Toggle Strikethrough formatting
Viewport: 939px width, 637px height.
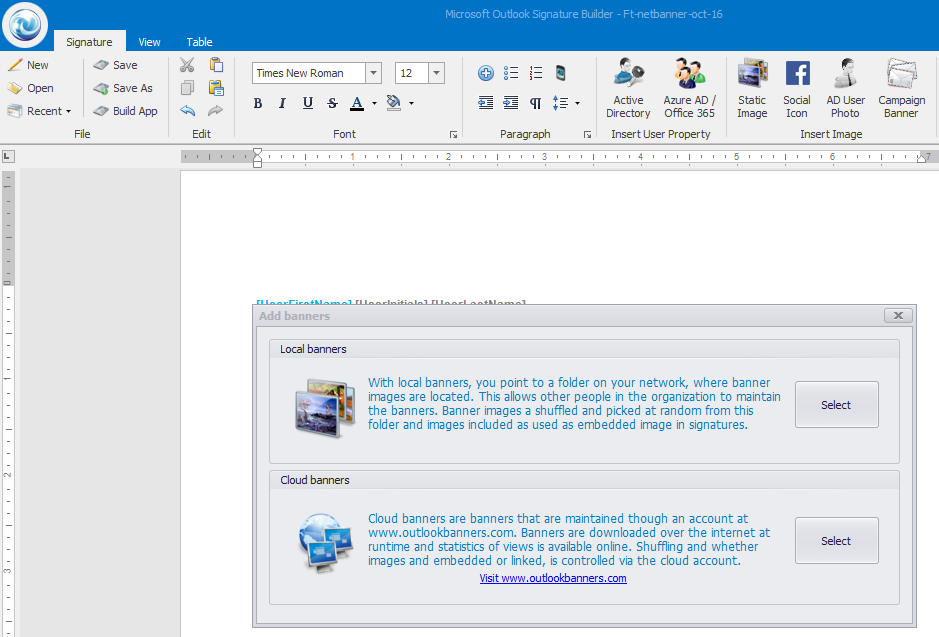332,103
